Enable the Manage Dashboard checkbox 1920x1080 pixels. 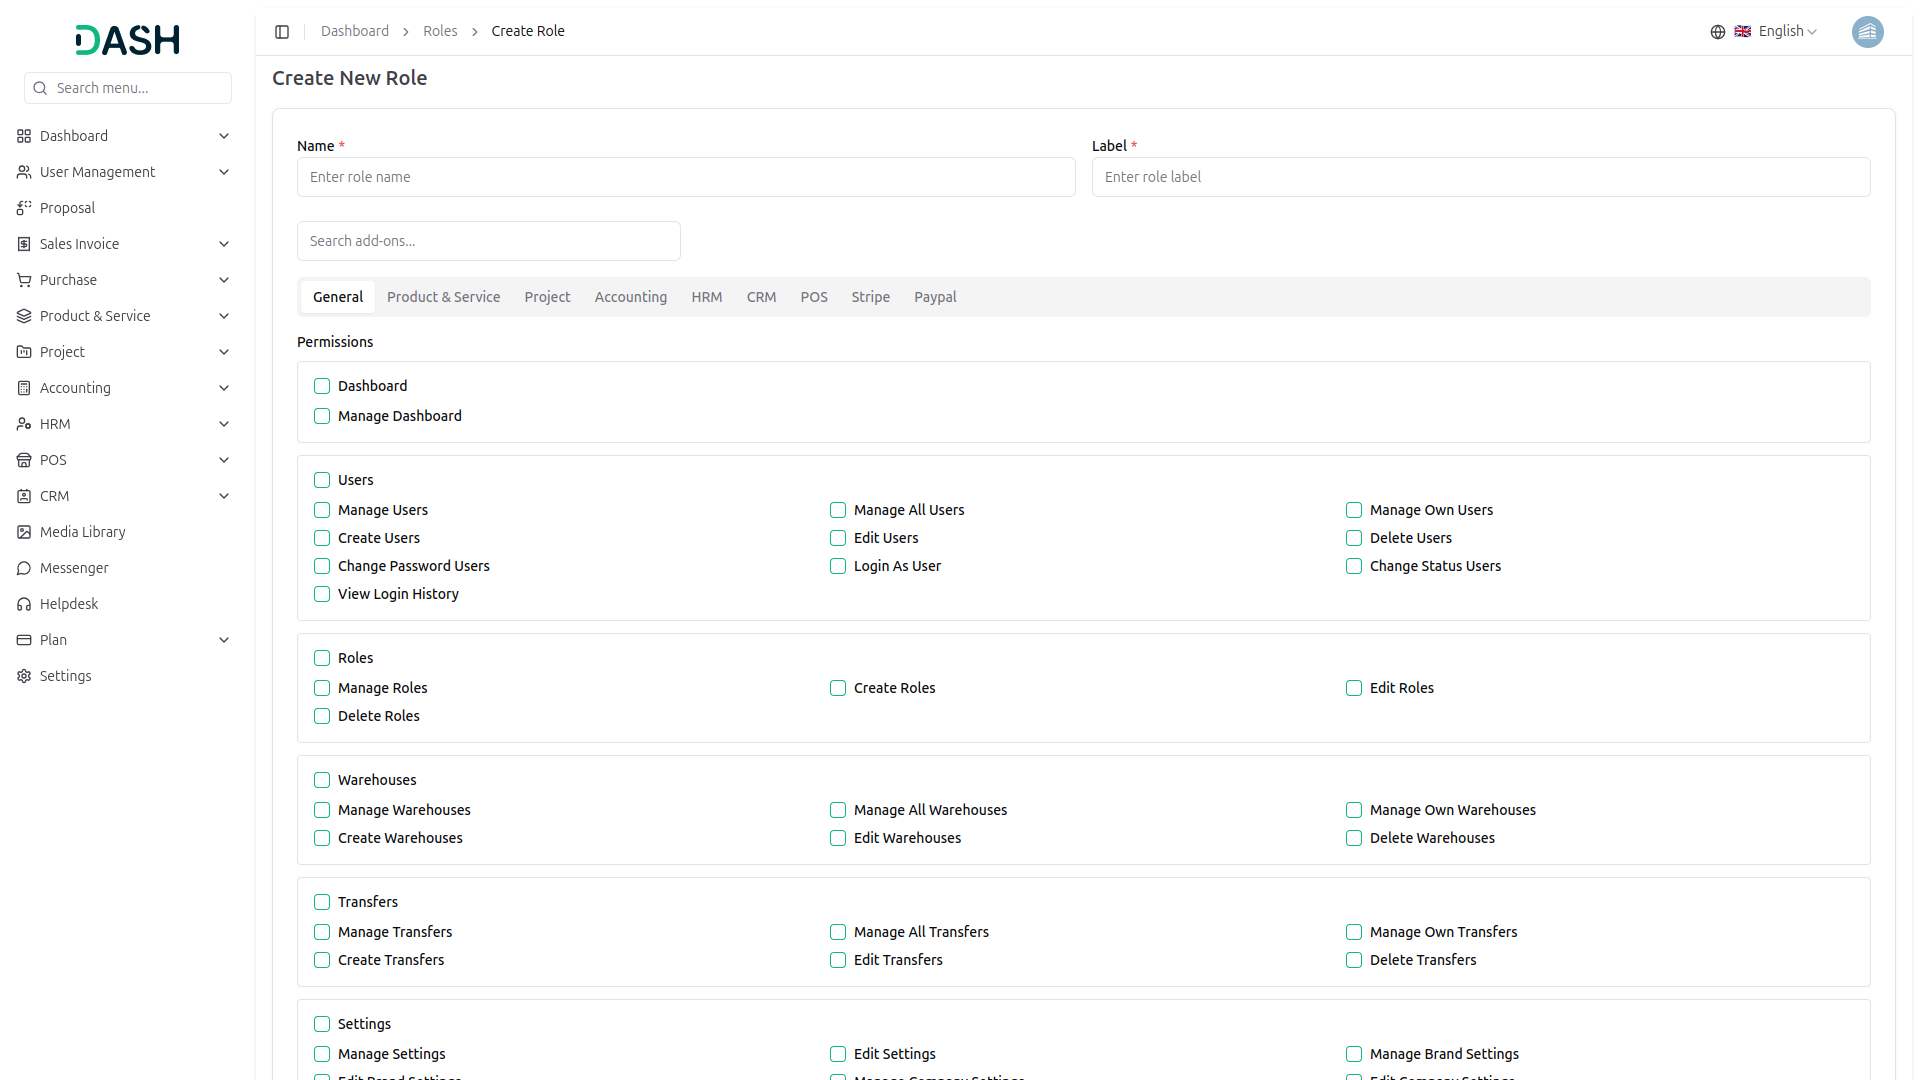[322, 416]
